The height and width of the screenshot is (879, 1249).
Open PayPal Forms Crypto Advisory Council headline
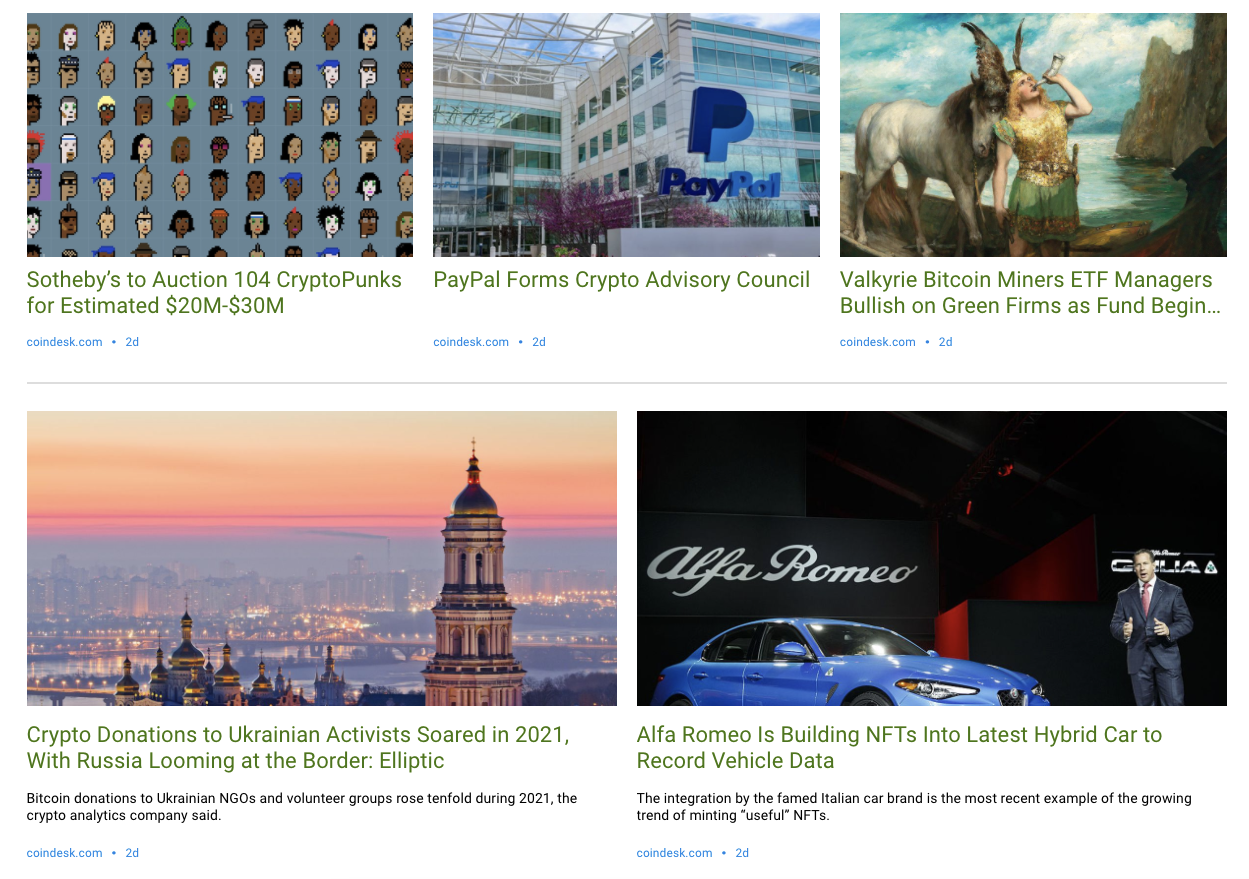[621, 280]
